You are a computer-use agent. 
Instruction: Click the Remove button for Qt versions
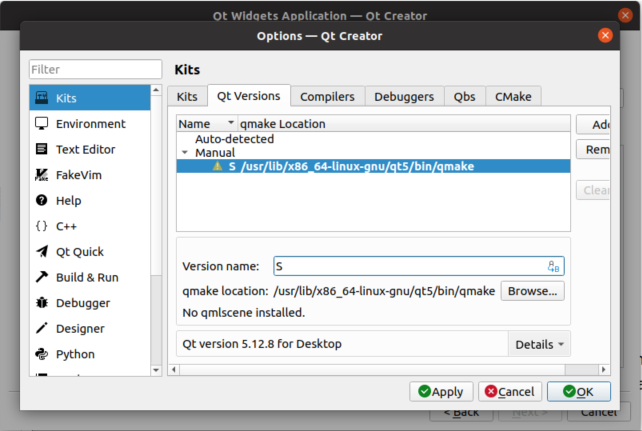tap(593, 149)
